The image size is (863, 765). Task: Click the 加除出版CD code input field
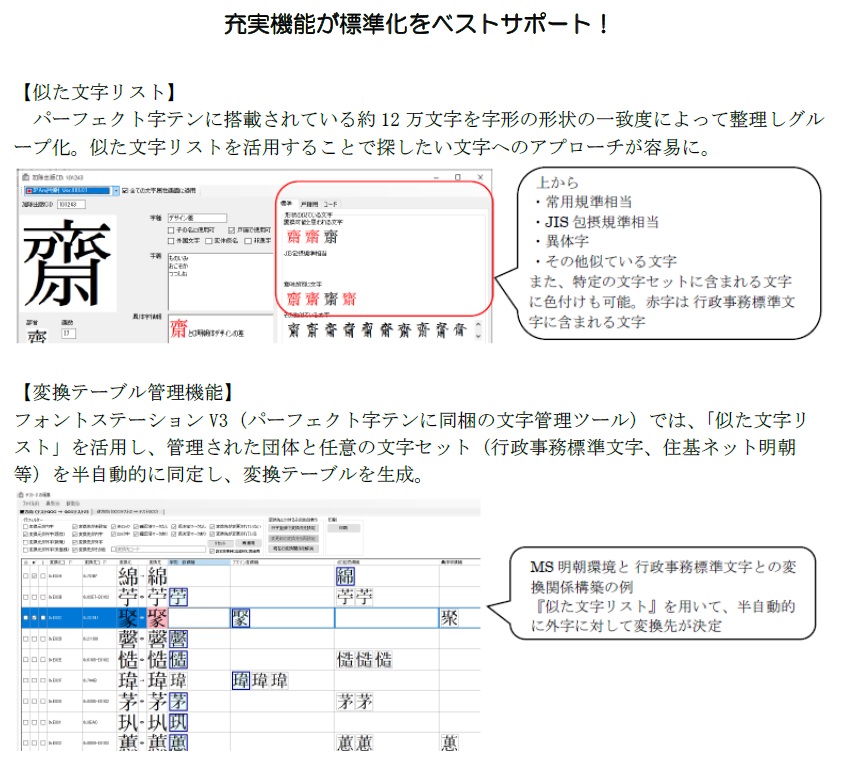(x=71, y=204)
